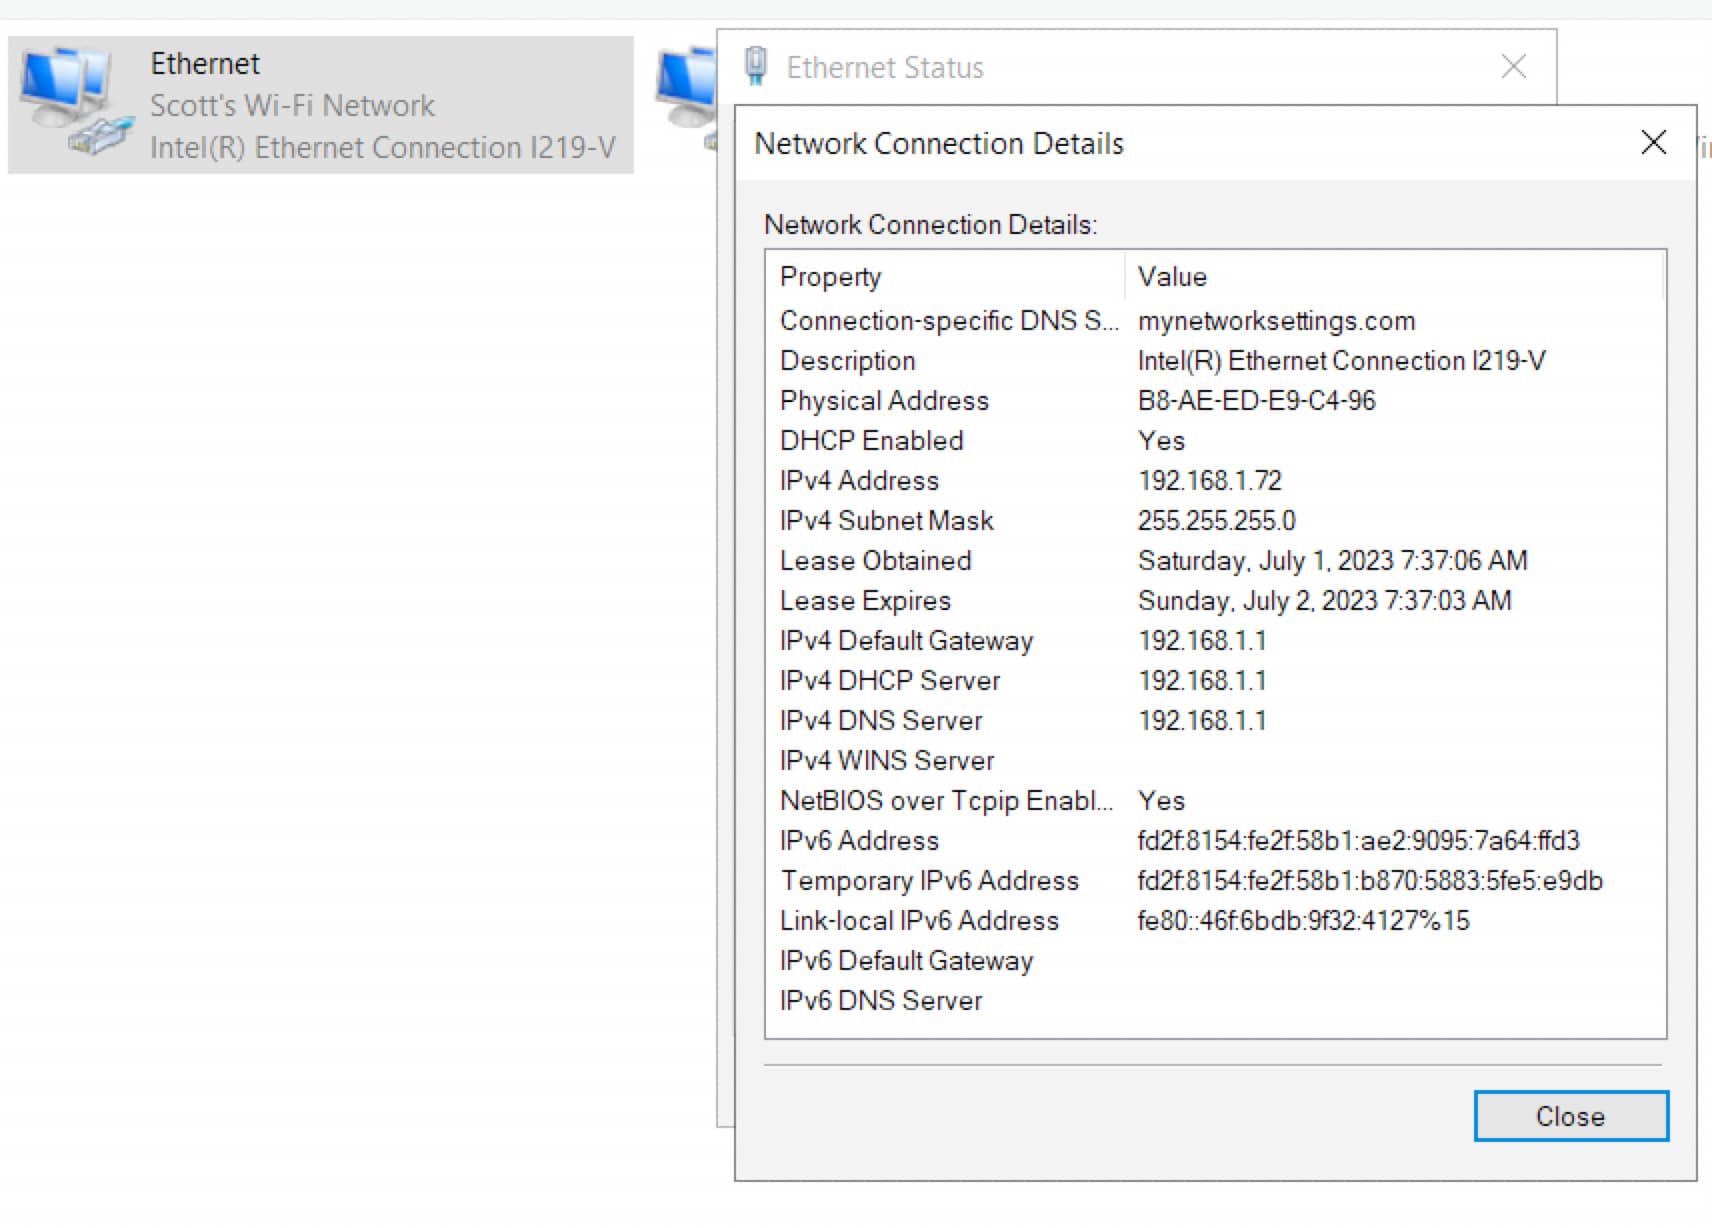Select the IPv6 Address property
The height and width of the screenshot is (1228, 1712).
[x=859, y=841]
